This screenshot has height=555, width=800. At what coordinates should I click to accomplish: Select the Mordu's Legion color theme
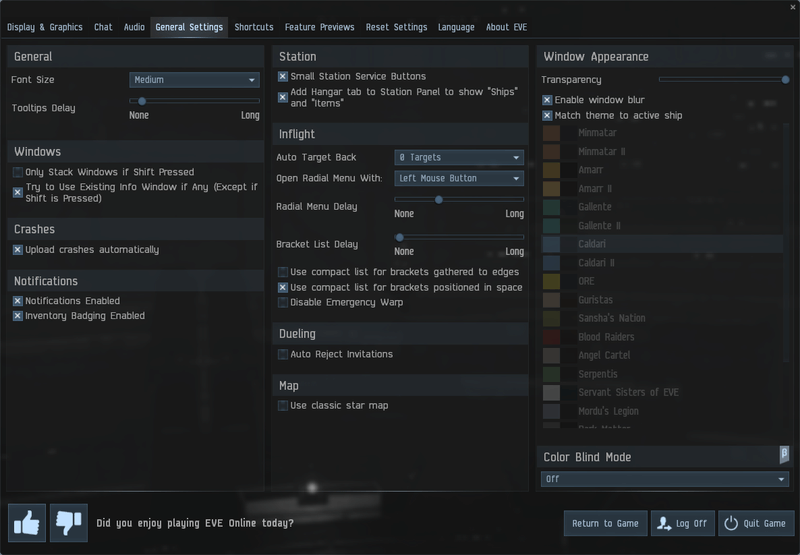coord(662,411)
